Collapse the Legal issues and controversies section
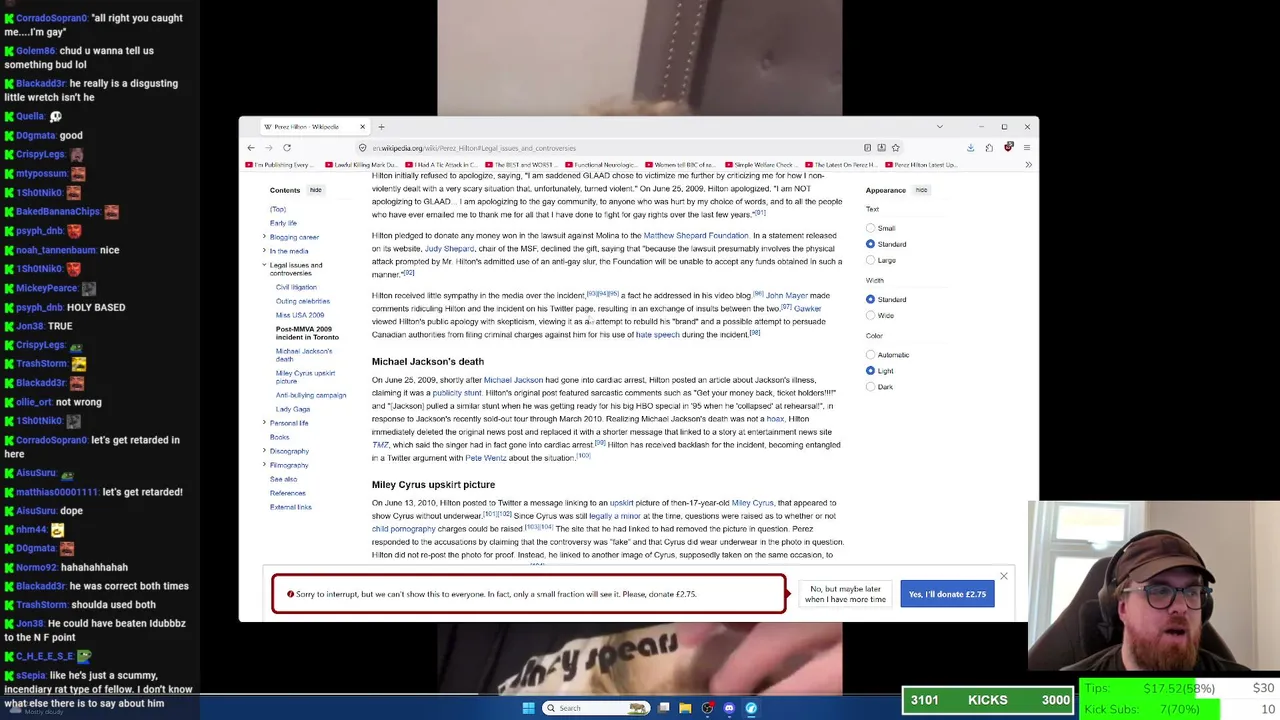The width and height of the screenshot is (1280, 720). click(x=264, y=265)
